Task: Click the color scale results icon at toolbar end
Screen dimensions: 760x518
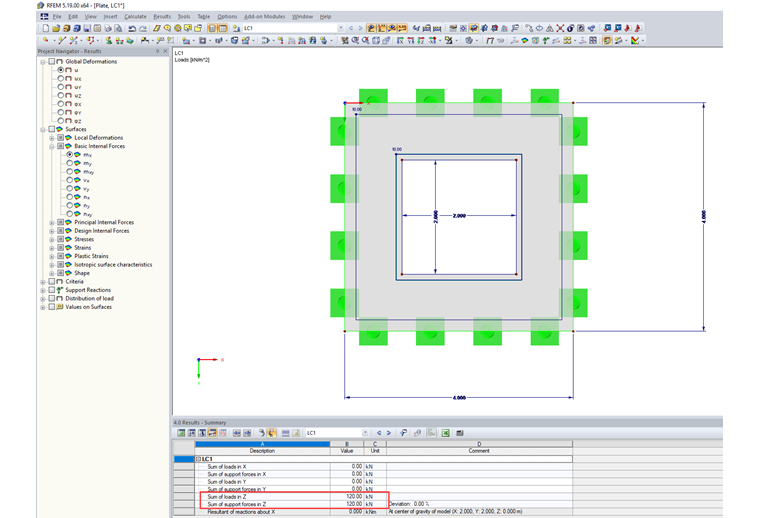Action: [x=635, y=40]
